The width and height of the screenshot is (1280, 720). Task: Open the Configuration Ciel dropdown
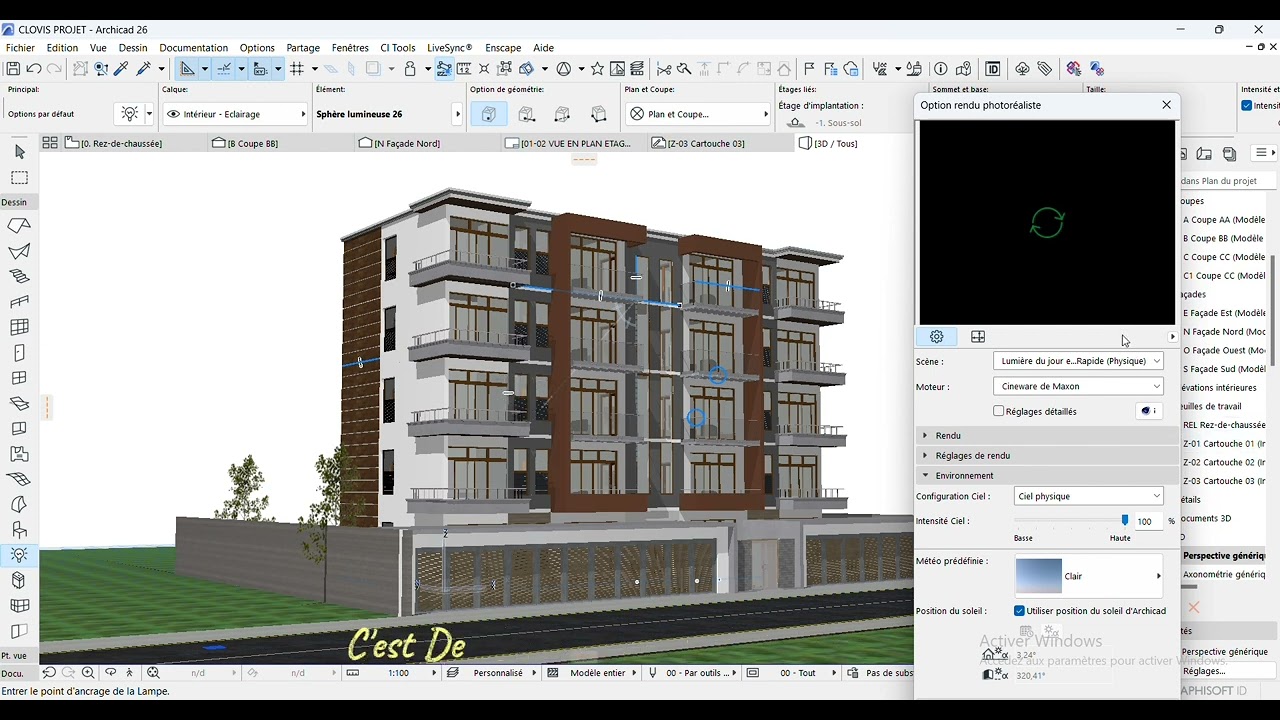pyautogui.click(x=1088, y=496)
